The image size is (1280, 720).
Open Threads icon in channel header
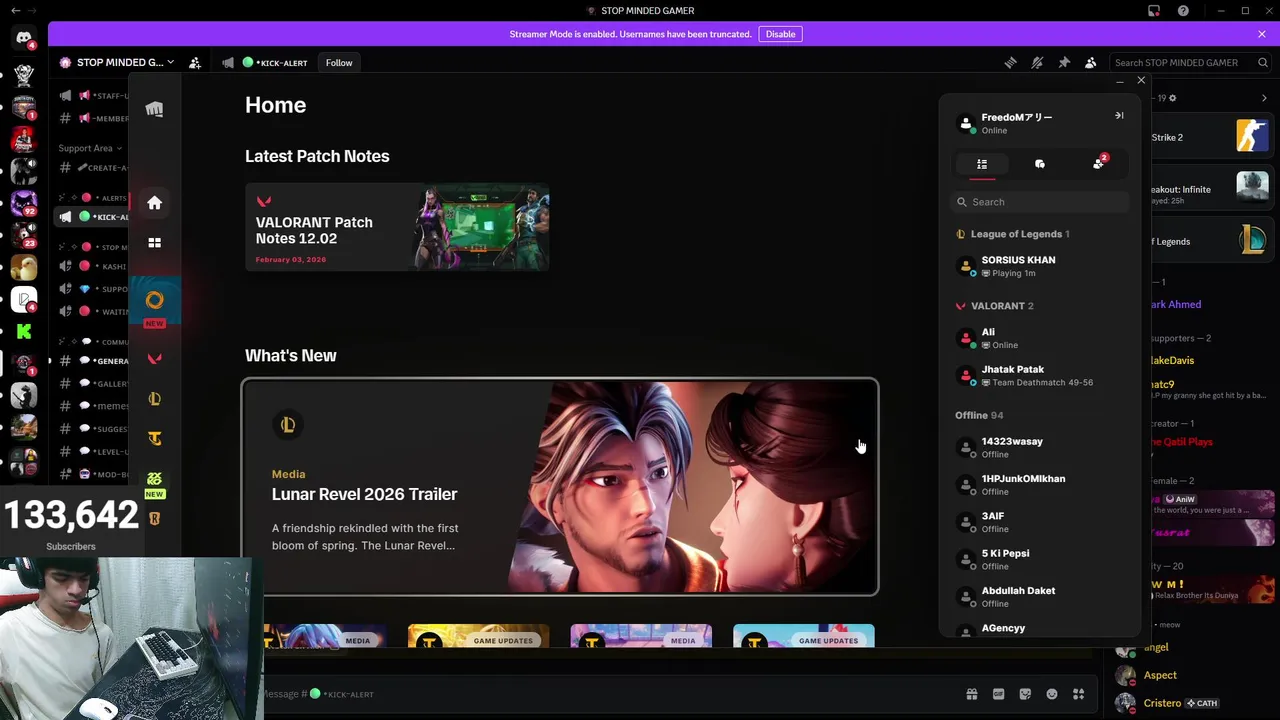tap(1010, 62)
